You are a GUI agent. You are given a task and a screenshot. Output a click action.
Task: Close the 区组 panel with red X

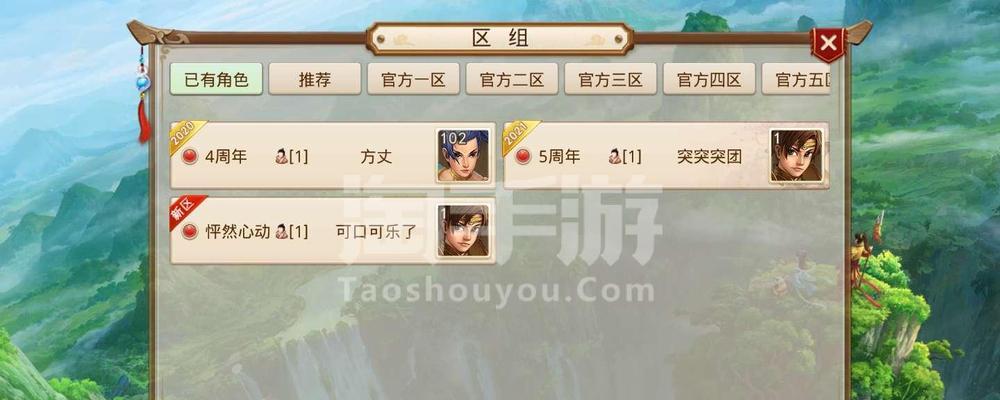(x=828, y=43)
